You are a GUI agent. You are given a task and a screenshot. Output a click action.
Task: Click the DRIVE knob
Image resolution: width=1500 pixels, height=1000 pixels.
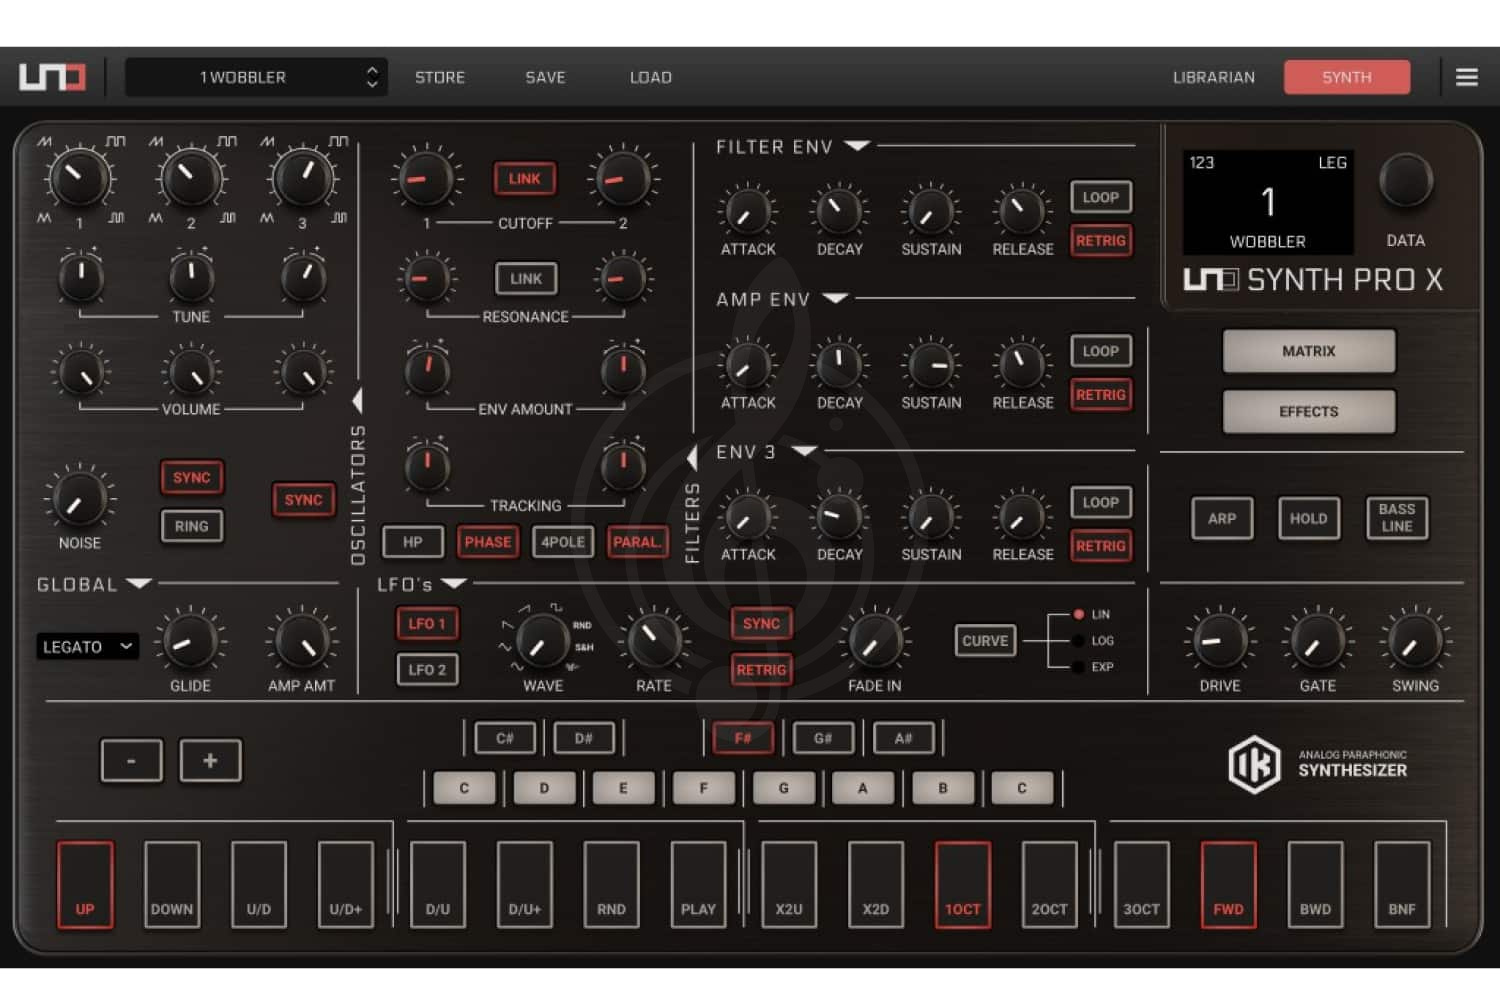(x=1219, y=641)
